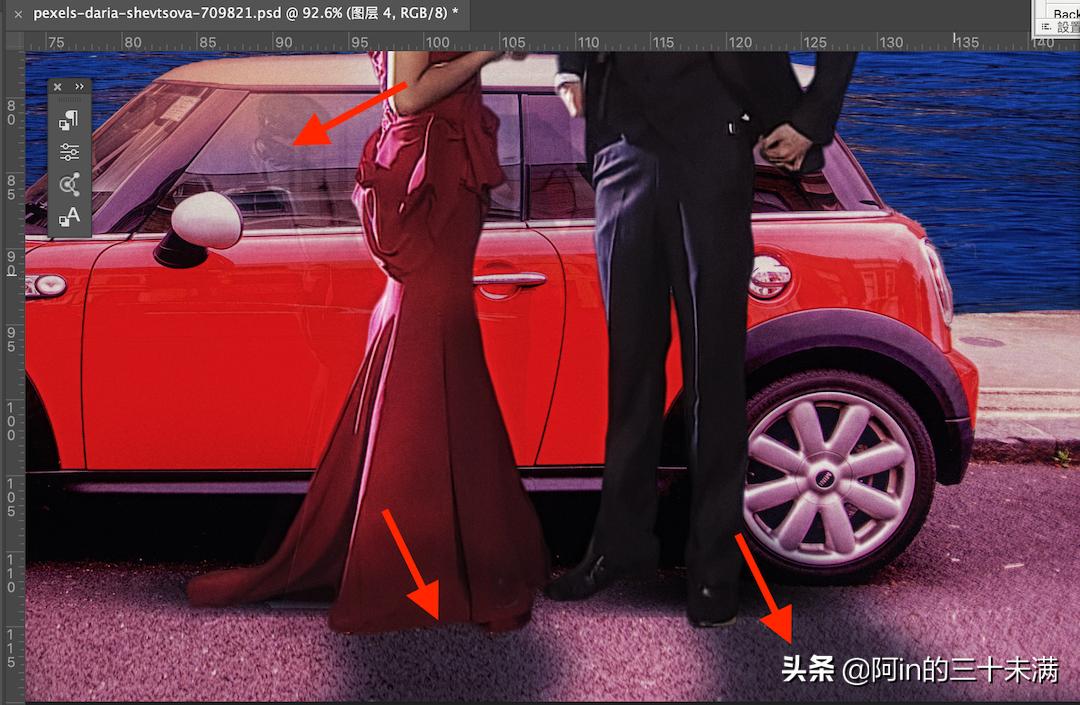Click the share-nodes icon in floating panel
Viewport: 1080px width, 705px height.
69,184
